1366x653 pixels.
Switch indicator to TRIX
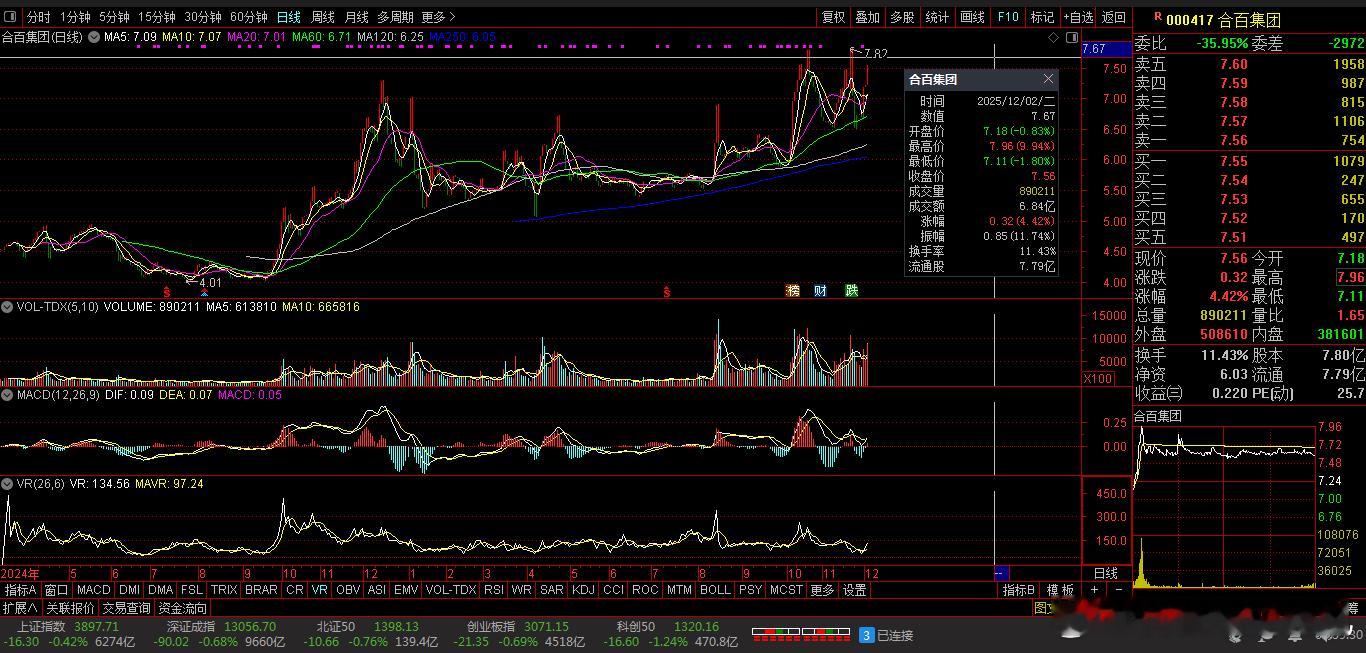[x=224, y=590]
